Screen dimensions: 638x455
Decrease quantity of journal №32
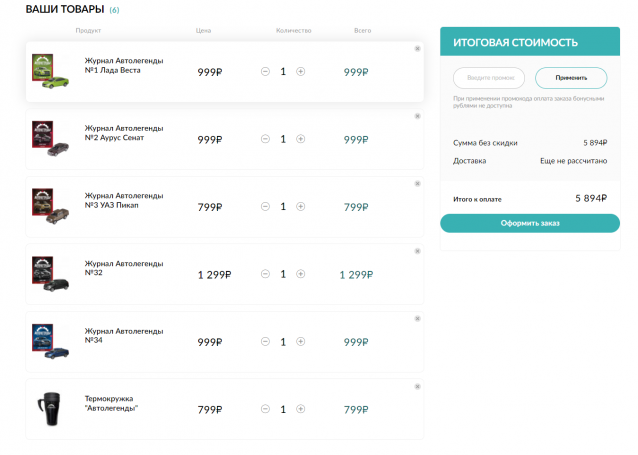265,274
